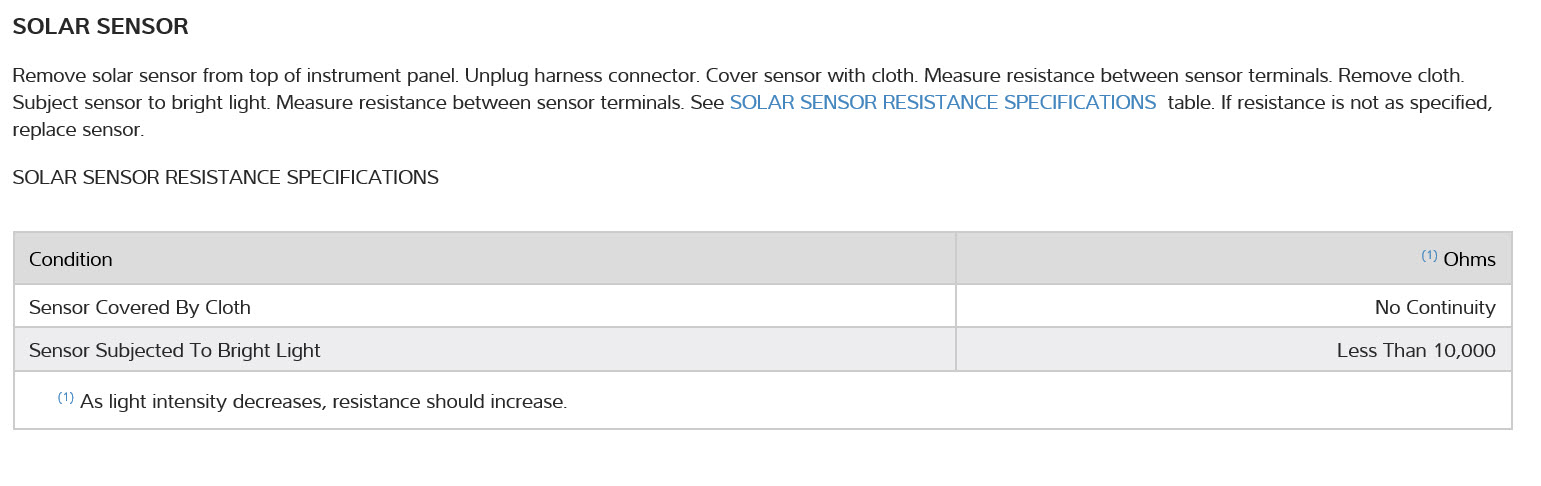The width and height of the screenshot is (1541, 486).
Task: Click footnote marker (1) beside Ohms header
Action: click(x=1429, y=256)
